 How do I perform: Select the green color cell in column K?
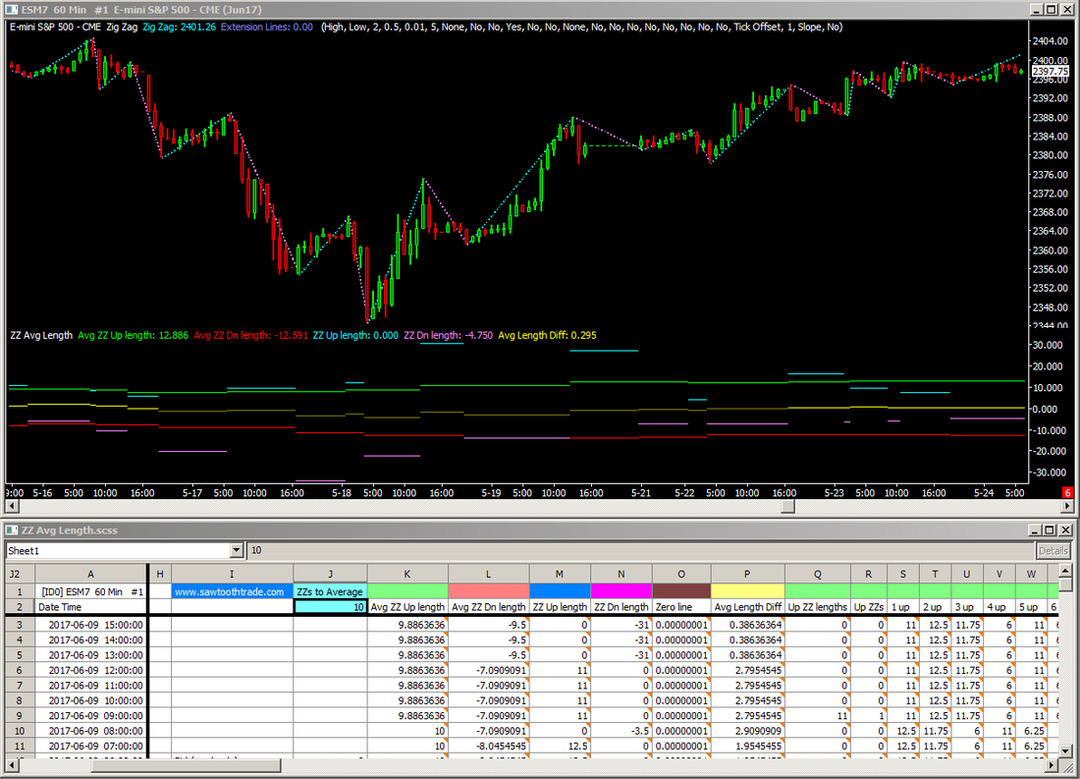point(407,592)
